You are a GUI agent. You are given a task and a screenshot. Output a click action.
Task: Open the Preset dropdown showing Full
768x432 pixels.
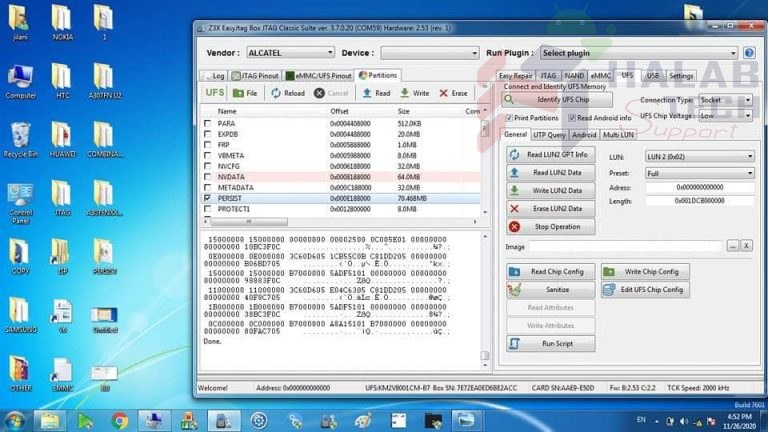[699, 173]
